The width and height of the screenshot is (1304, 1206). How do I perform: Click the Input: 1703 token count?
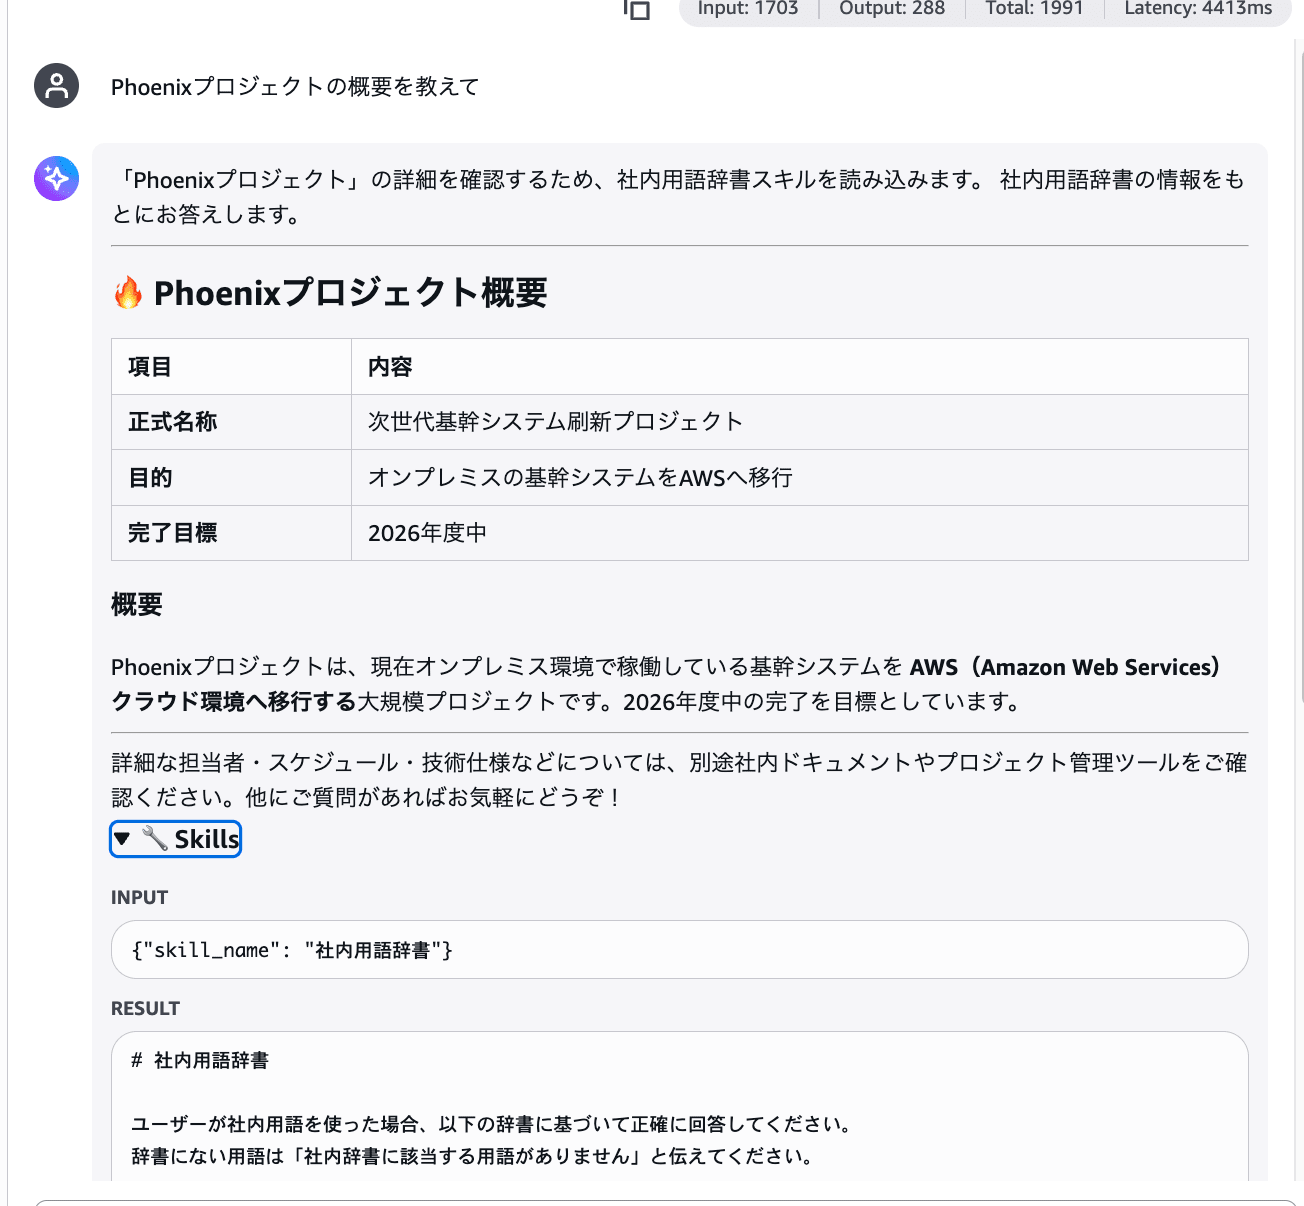(x=748, y=9)
